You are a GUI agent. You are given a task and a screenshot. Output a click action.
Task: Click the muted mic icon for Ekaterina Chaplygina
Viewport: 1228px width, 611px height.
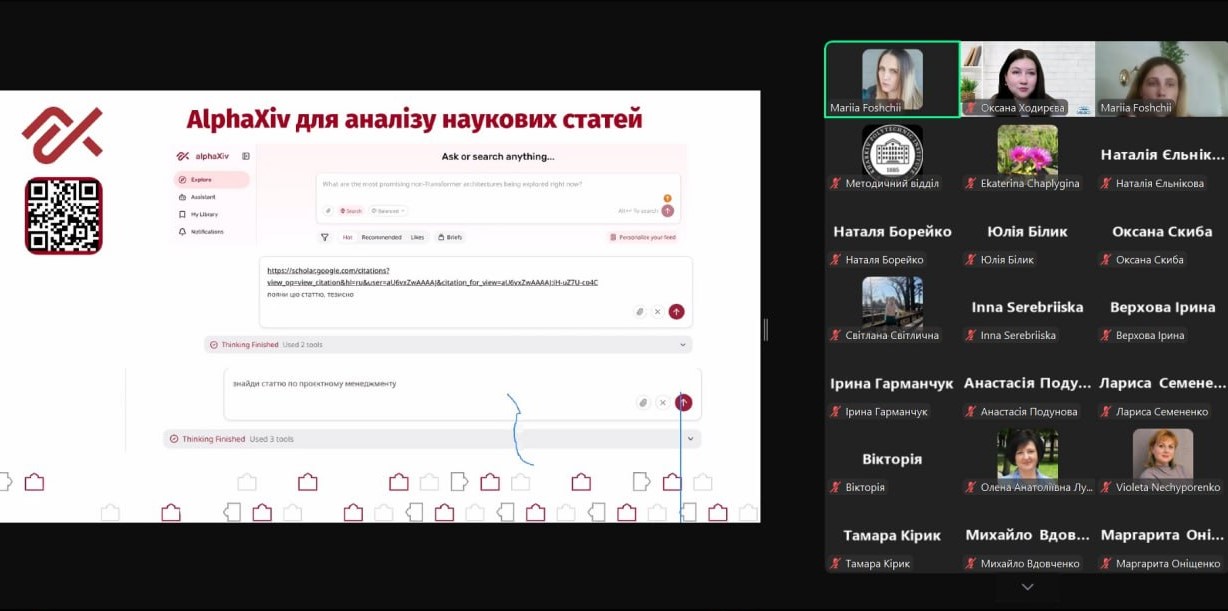click(970, 184)
